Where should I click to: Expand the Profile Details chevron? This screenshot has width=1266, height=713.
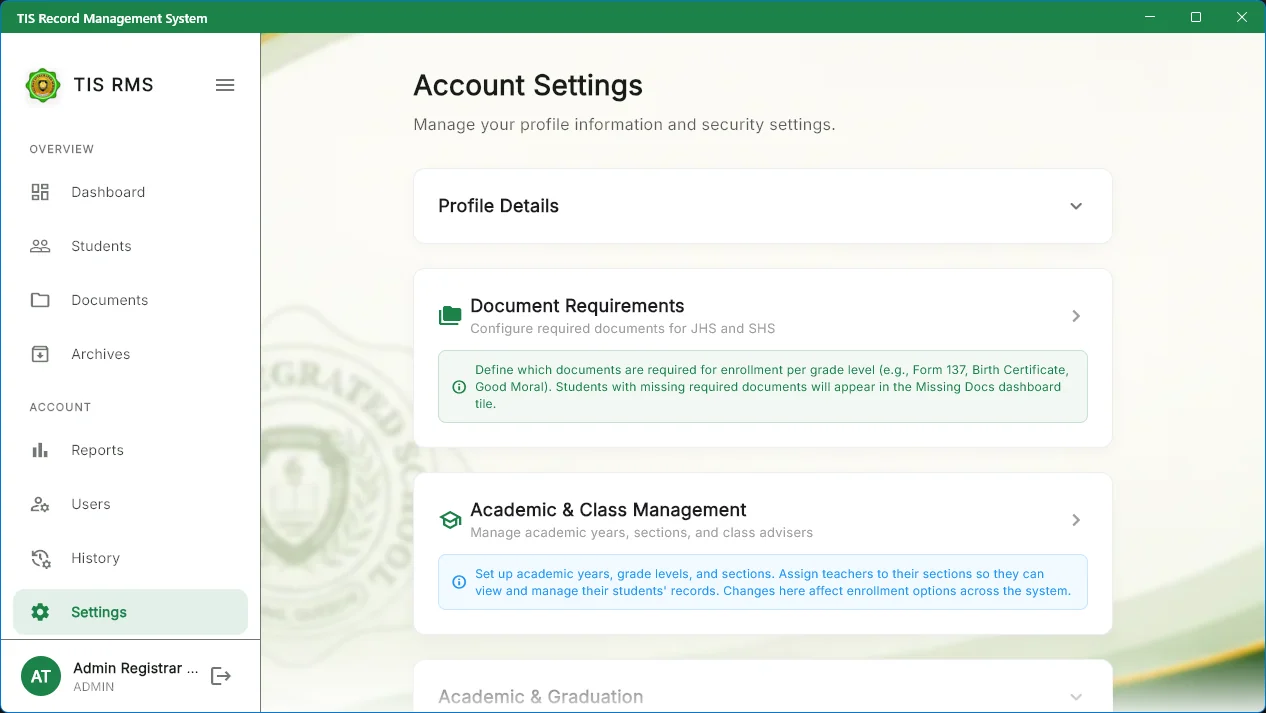1076,206
